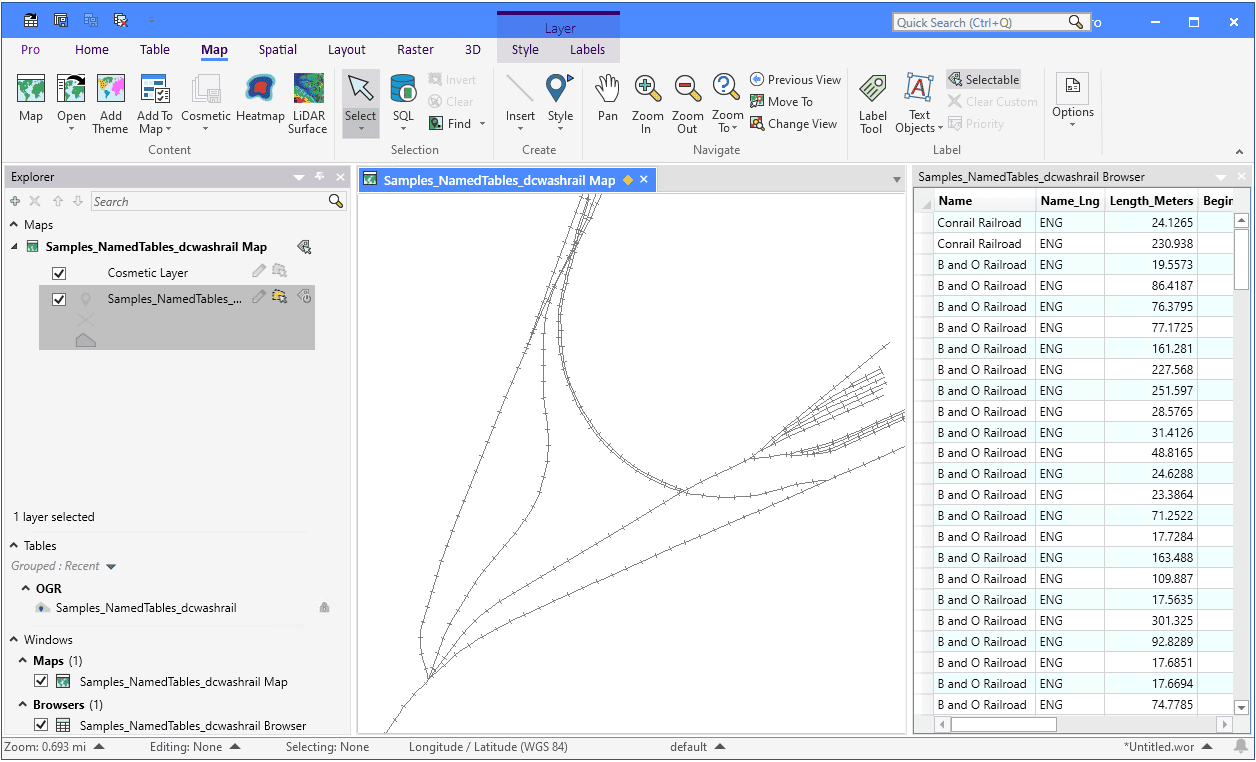Activate the Pan tool
Screen dimensions: 1256x762
point(608,101)
